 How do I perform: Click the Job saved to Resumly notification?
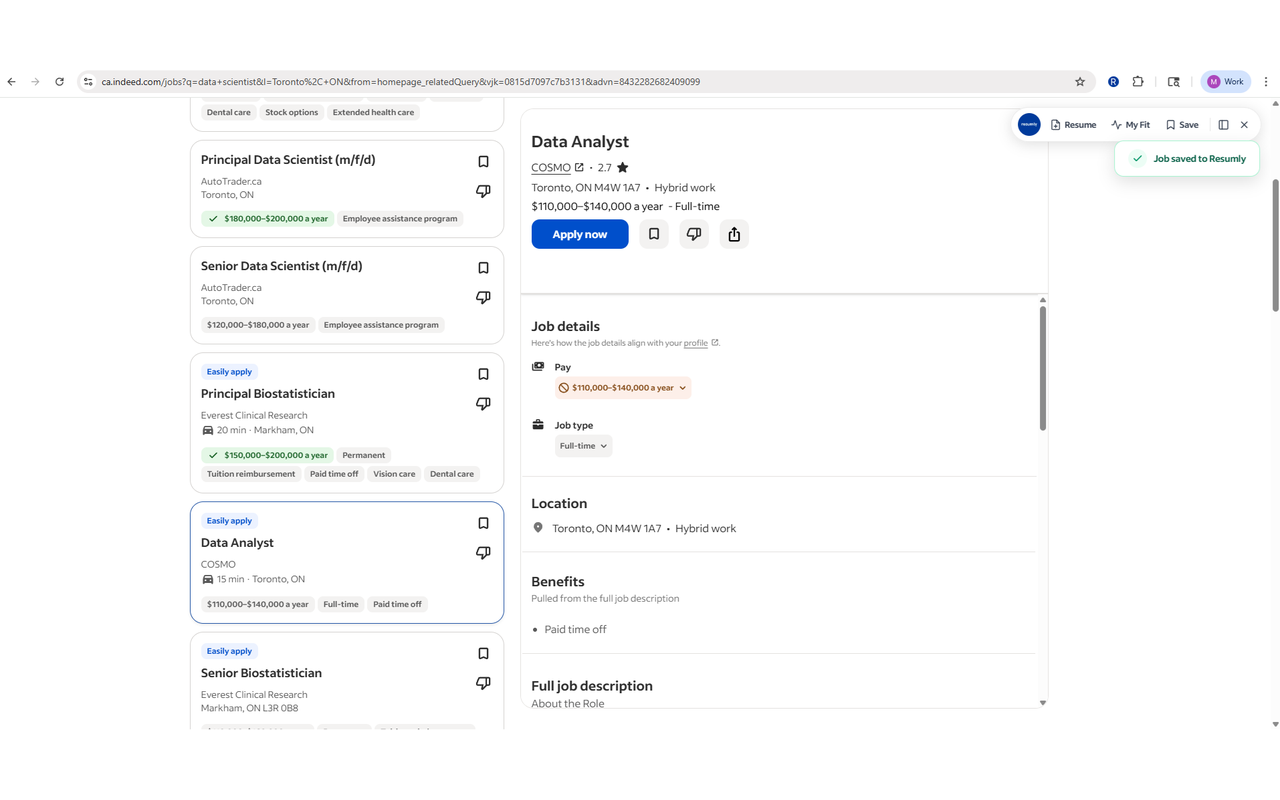1187,159
